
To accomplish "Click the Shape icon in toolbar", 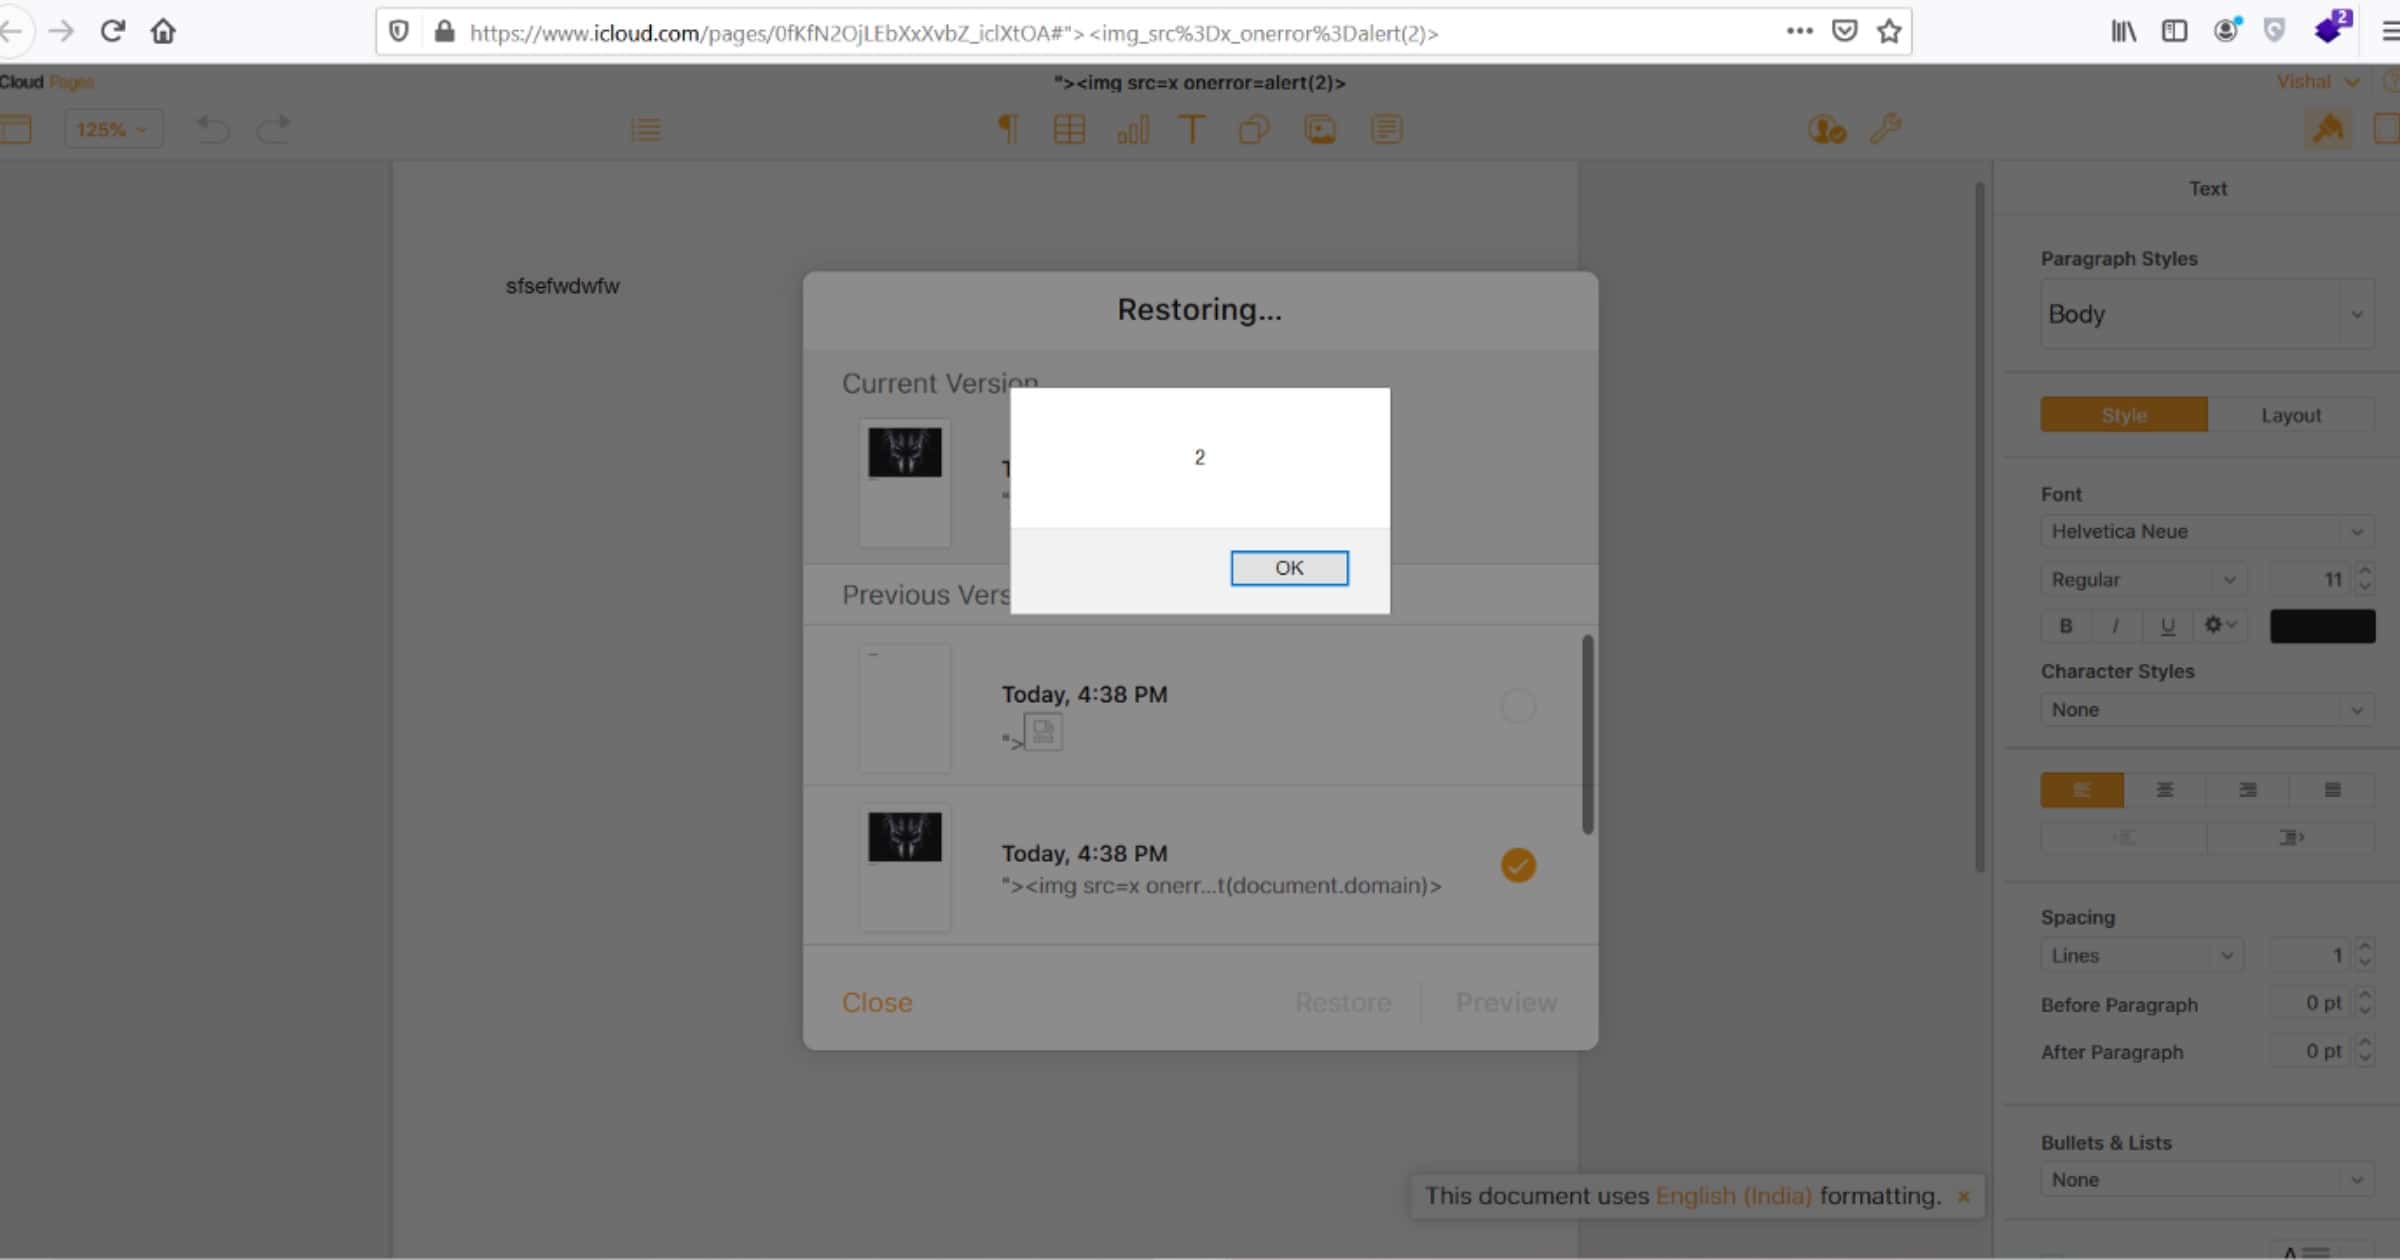I will click(1253, 129).
